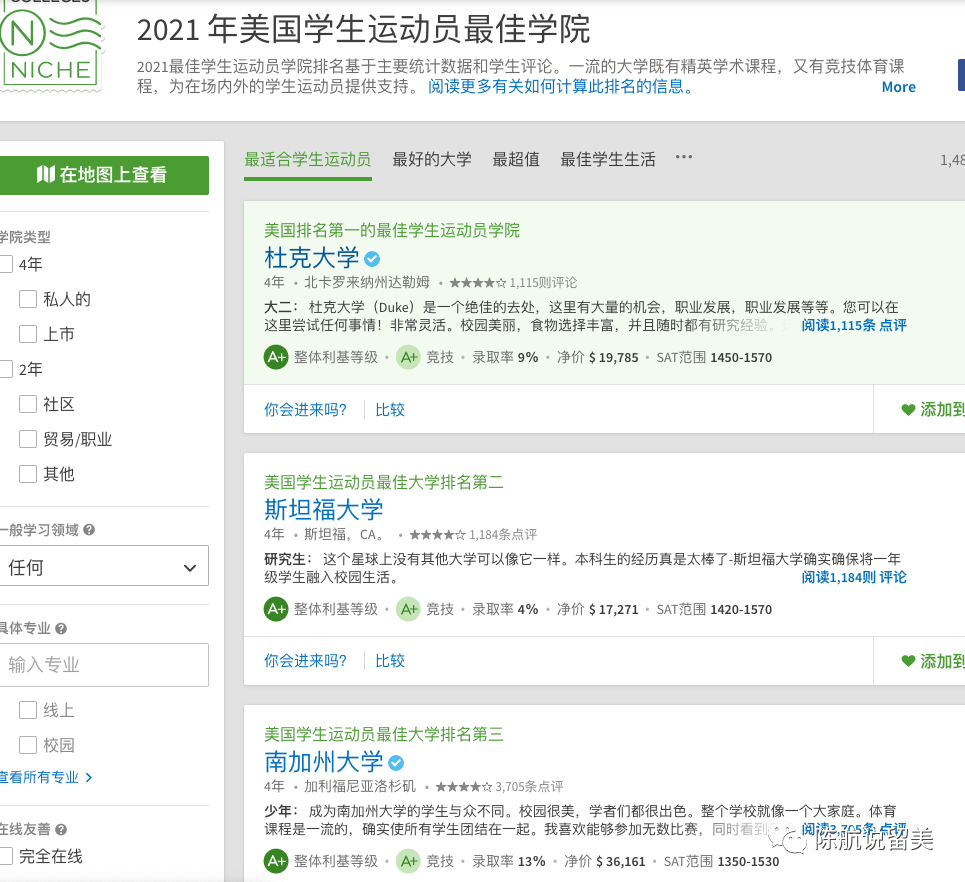Switch to the 最超值 tab
Image resolution: width=965 pixels, height=882 pixels.
coord(516,160)
